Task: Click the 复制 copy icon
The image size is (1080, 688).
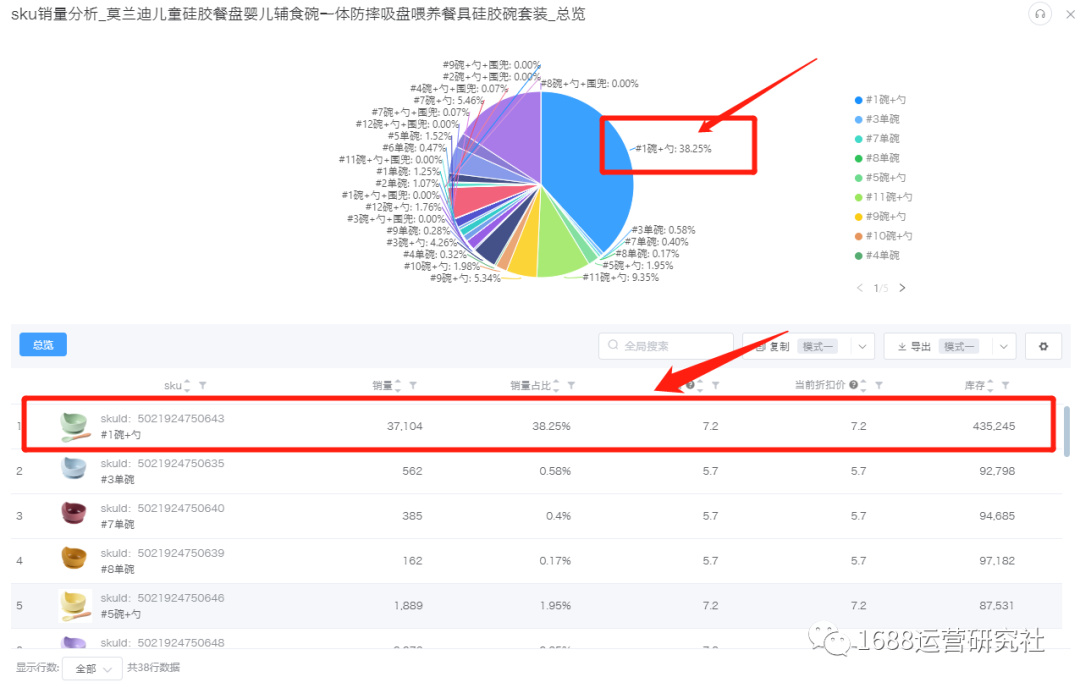Action: click(x=760, y=345)
